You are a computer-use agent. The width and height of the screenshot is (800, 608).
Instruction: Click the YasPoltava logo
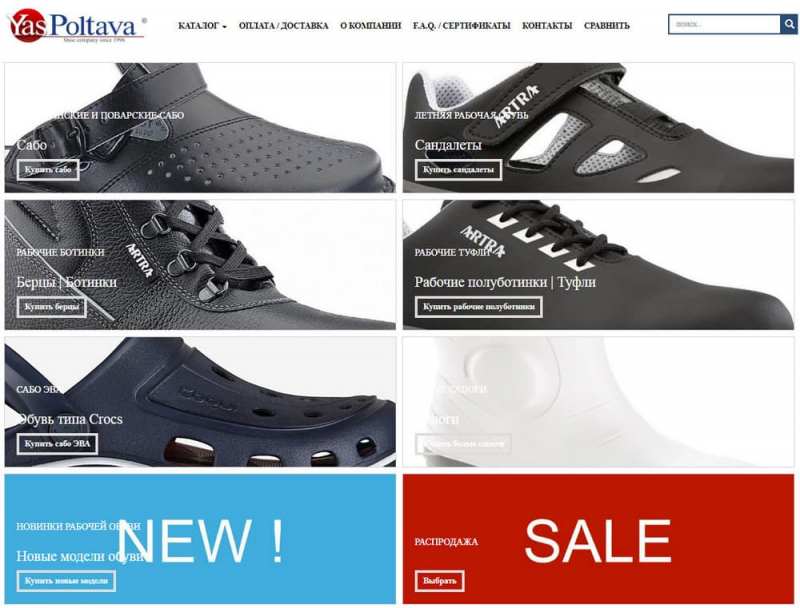coord(77,26)
